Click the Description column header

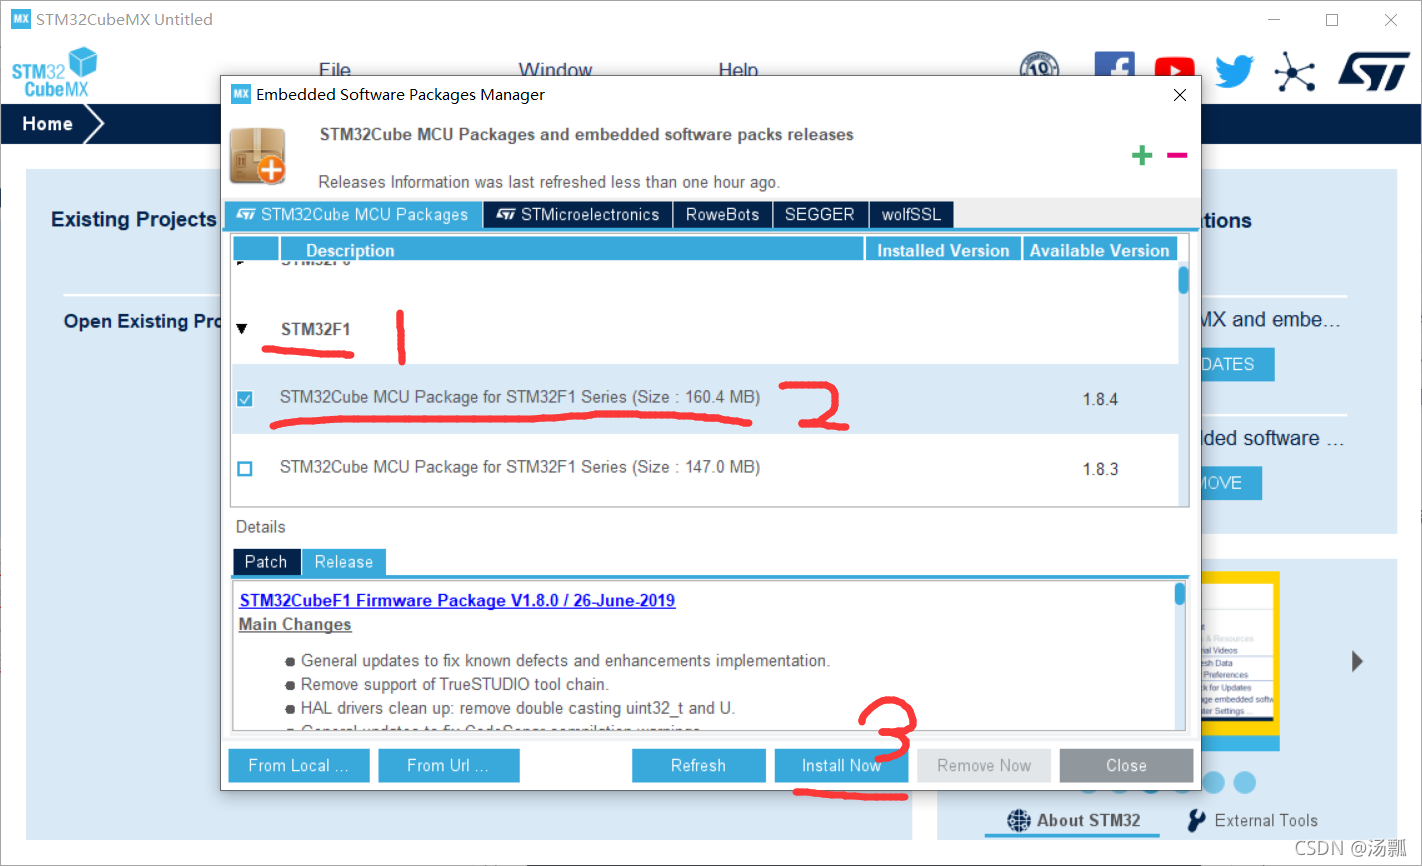572,249
